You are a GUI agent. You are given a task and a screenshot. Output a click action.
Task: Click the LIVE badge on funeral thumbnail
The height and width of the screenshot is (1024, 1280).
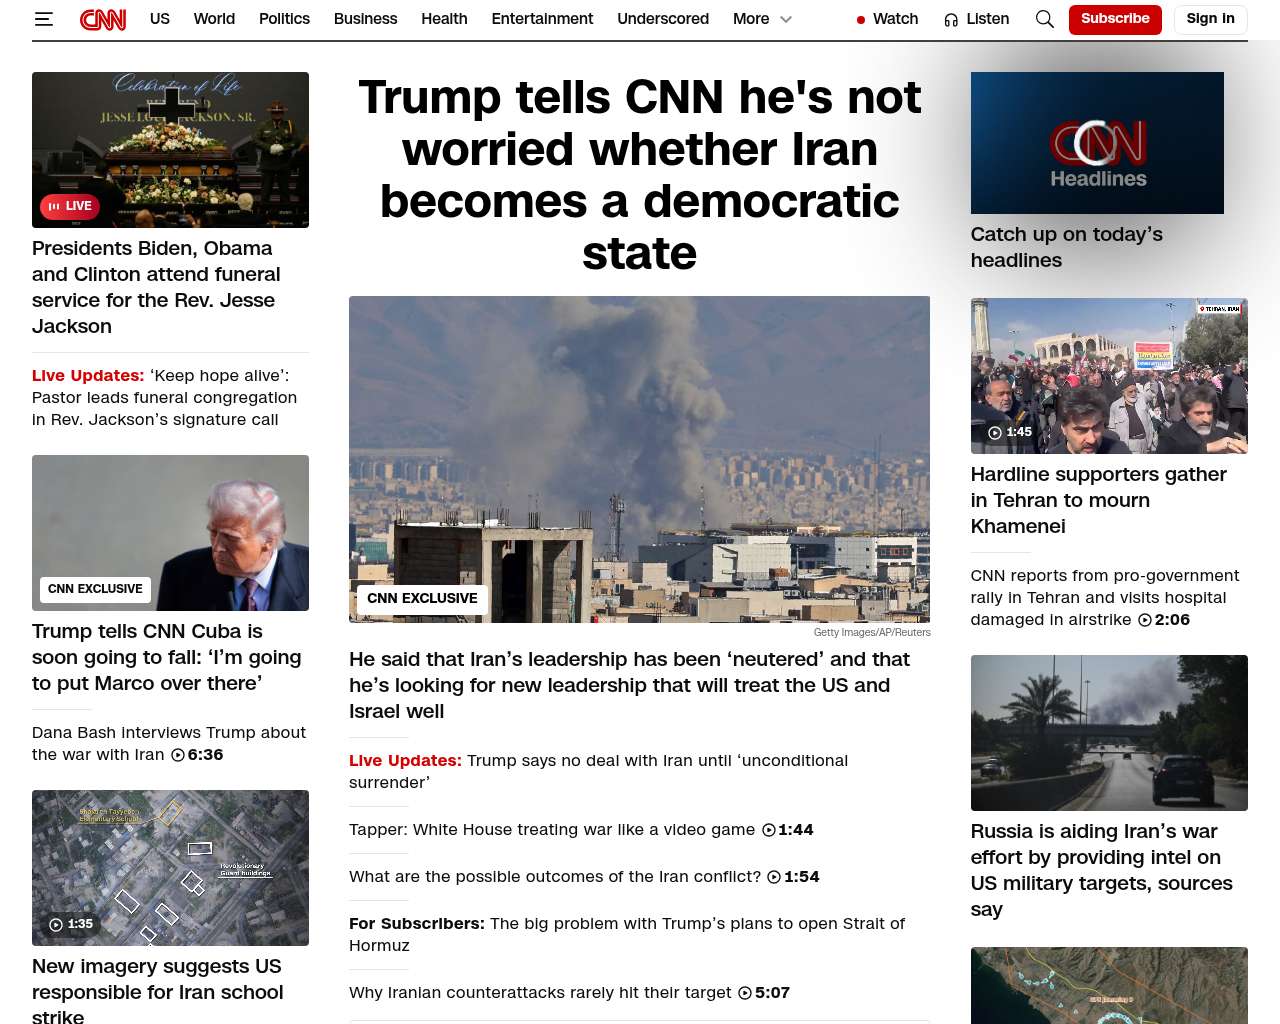[x=70, y=206]
